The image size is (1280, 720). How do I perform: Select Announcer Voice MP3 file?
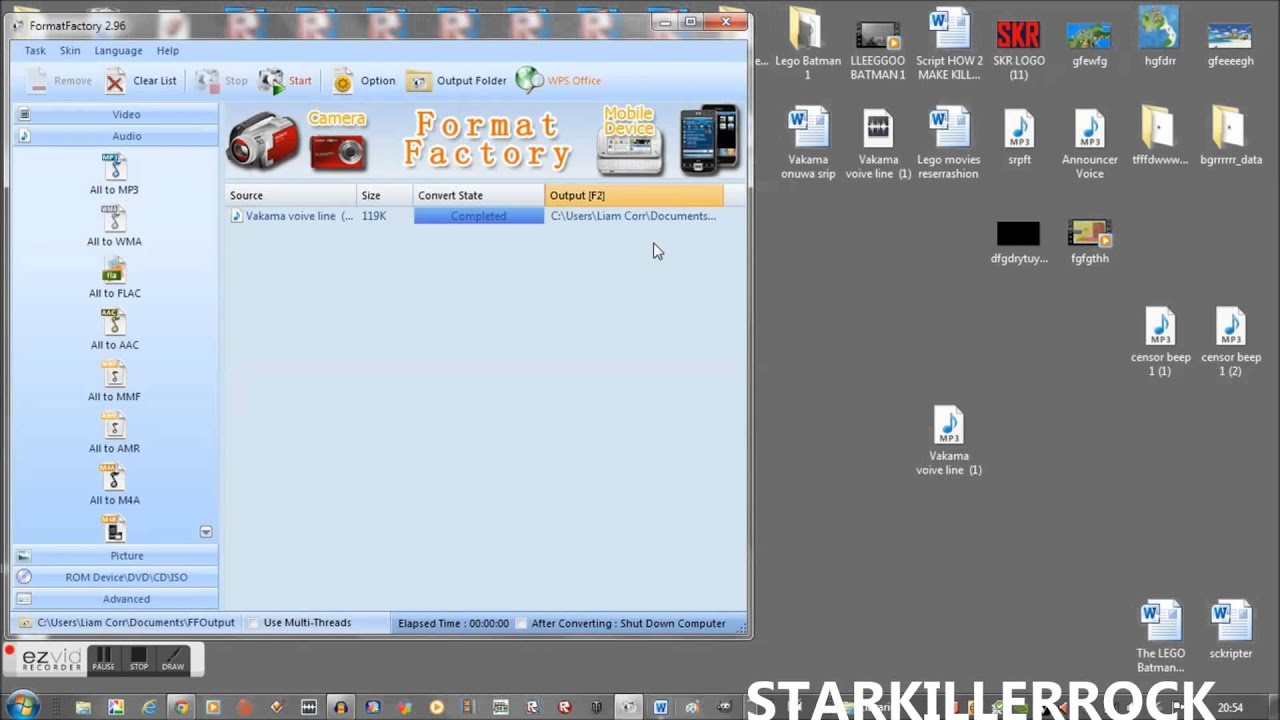click(x=1089, y=143)
